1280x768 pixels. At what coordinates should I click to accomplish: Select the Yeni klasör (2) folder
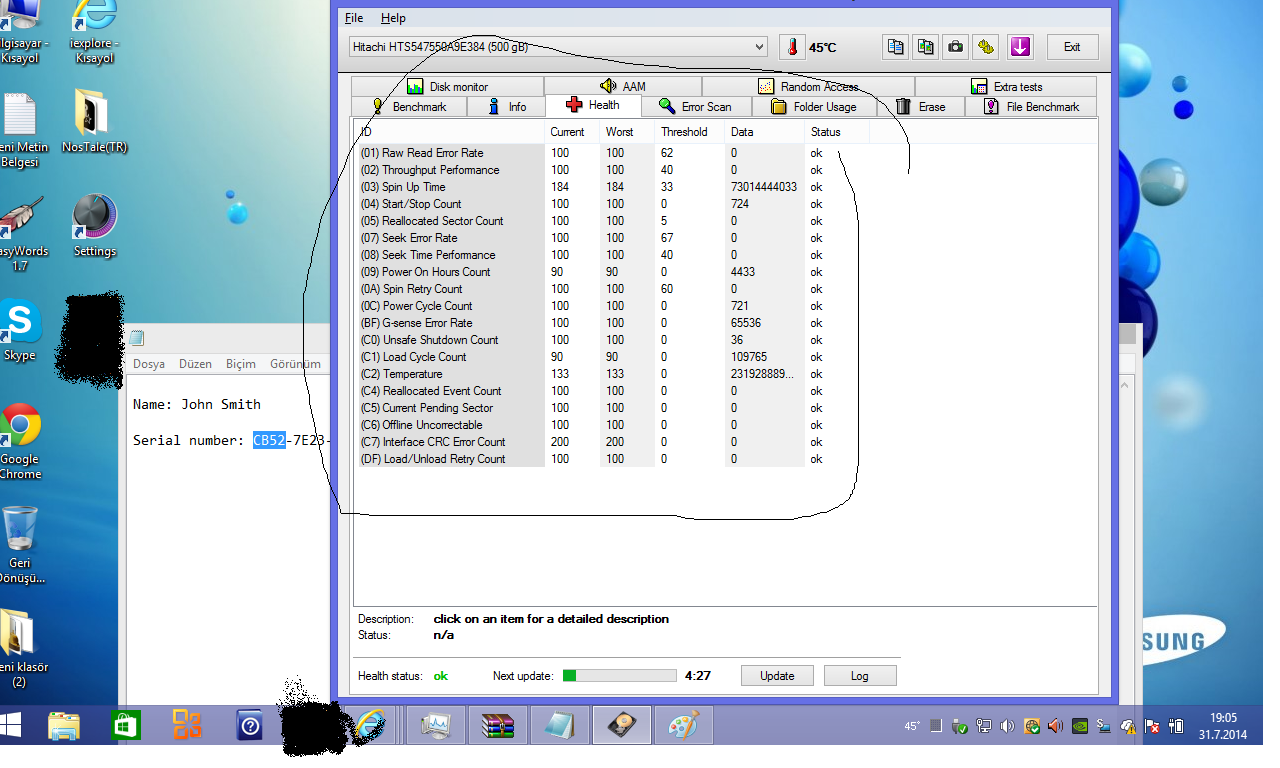pos(20,648)
